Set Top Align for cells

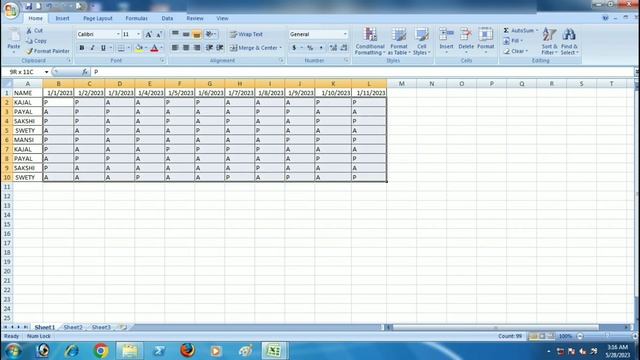(175, 34)
